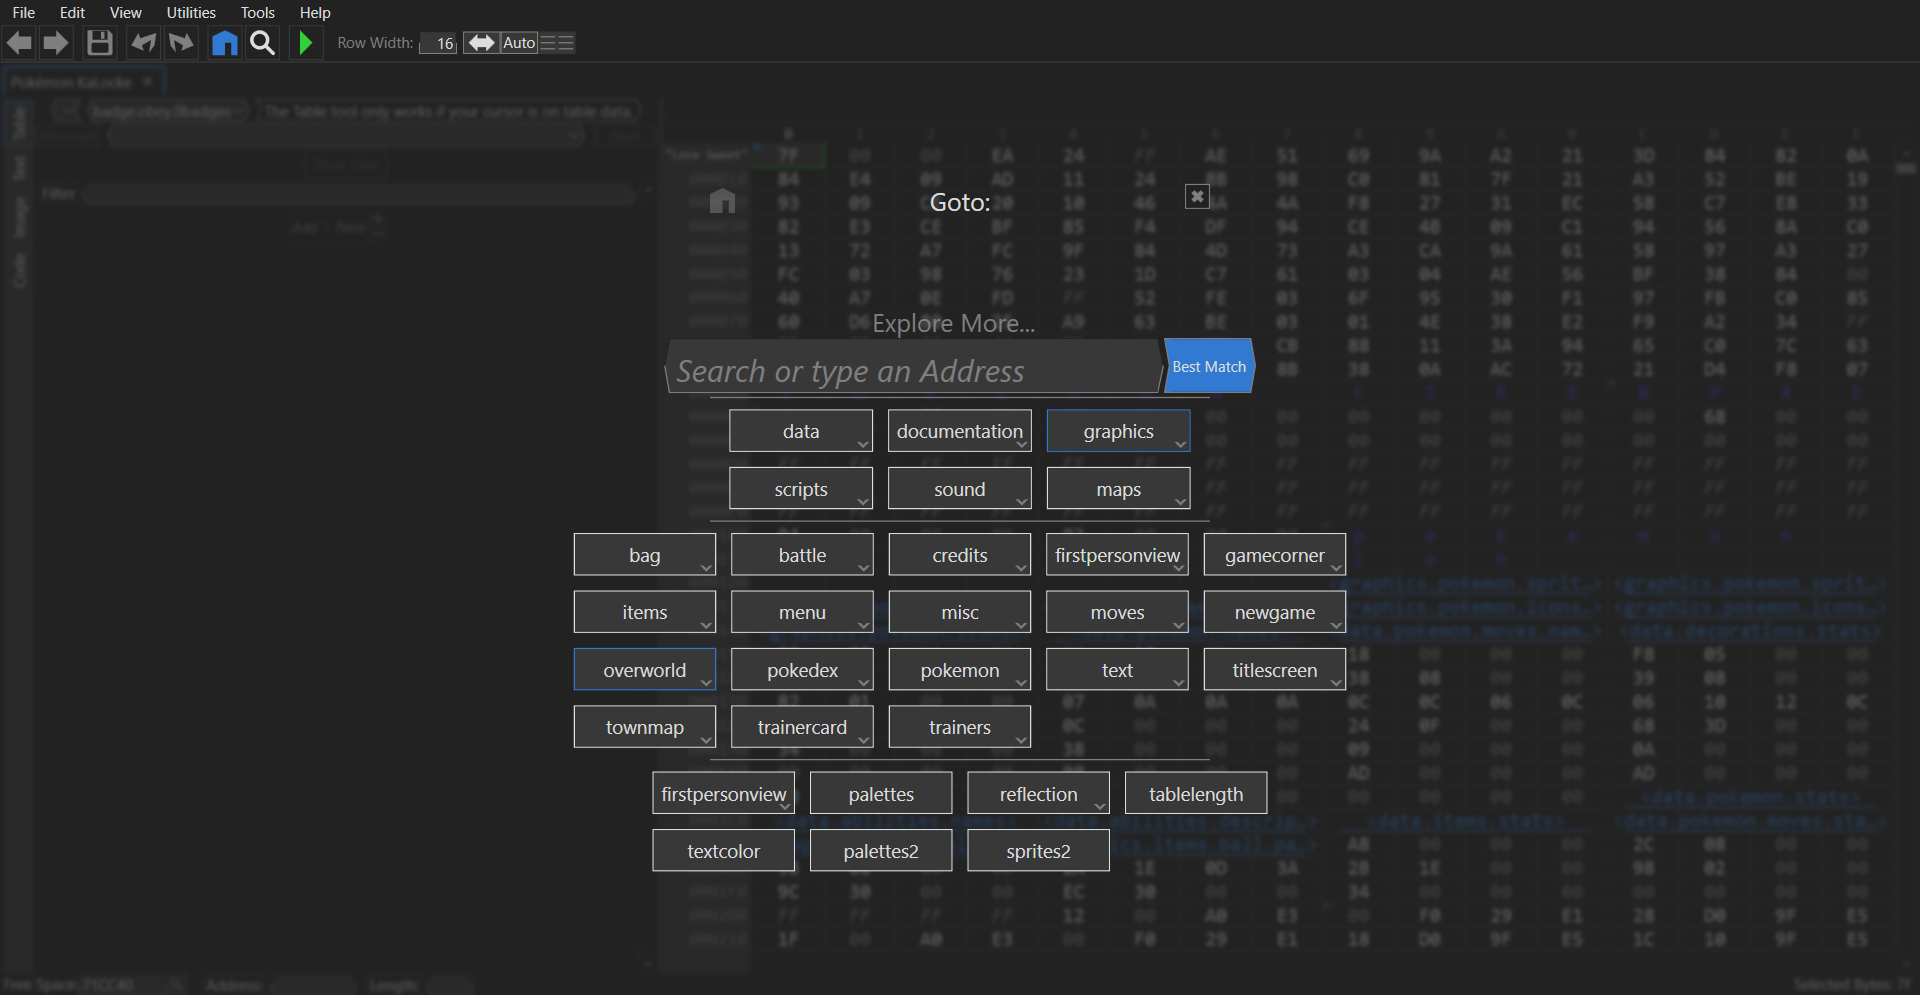Run the game with green play icon
This screenshot has width=1920, height=995.
point(306,43)
